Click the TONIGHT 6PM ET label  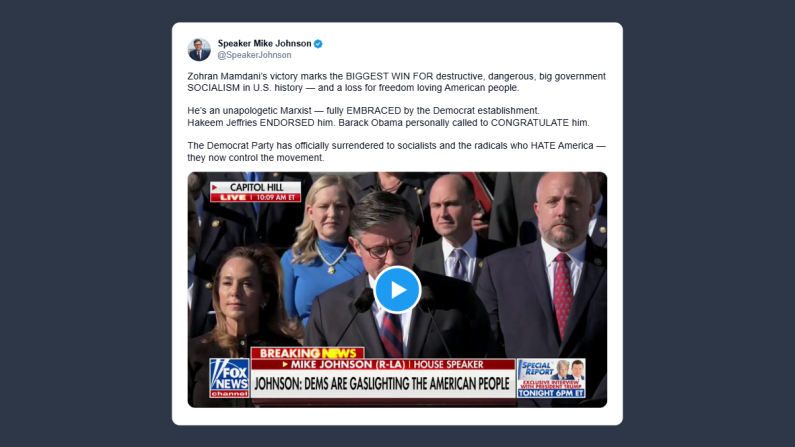[x=551, y=393]
